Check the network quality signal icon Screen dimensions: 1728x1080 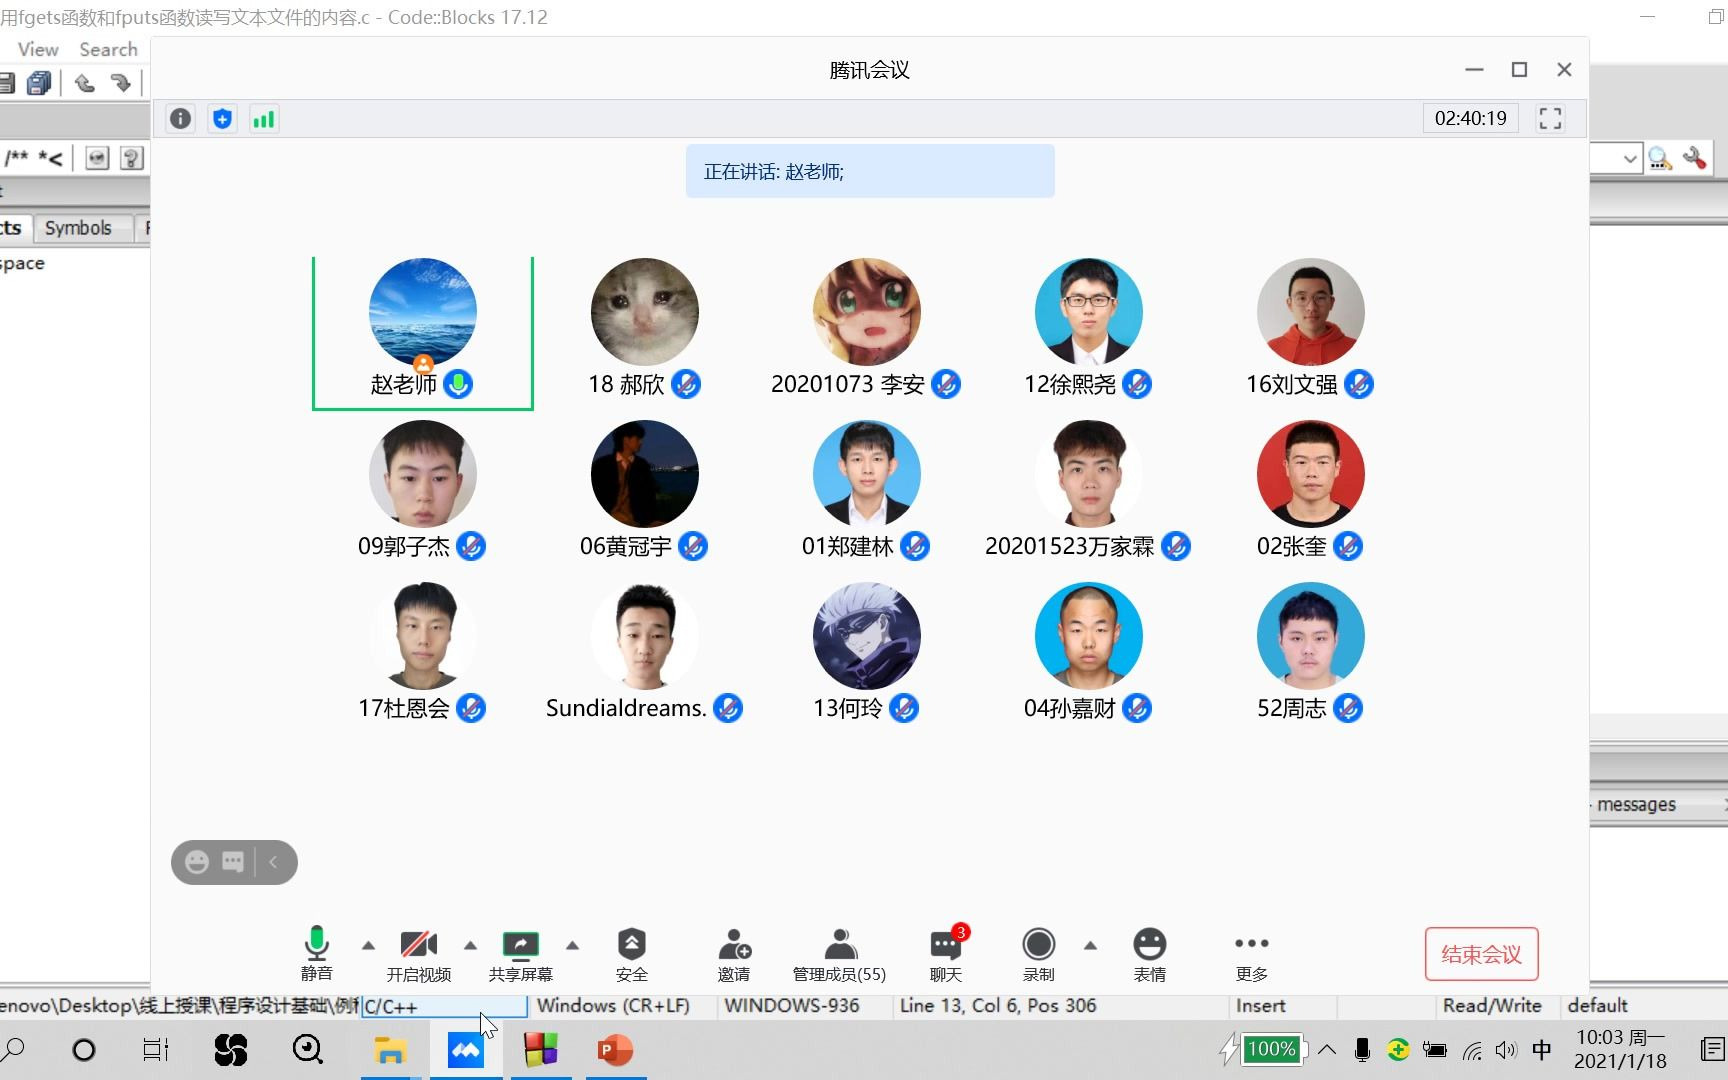point(264,118)
